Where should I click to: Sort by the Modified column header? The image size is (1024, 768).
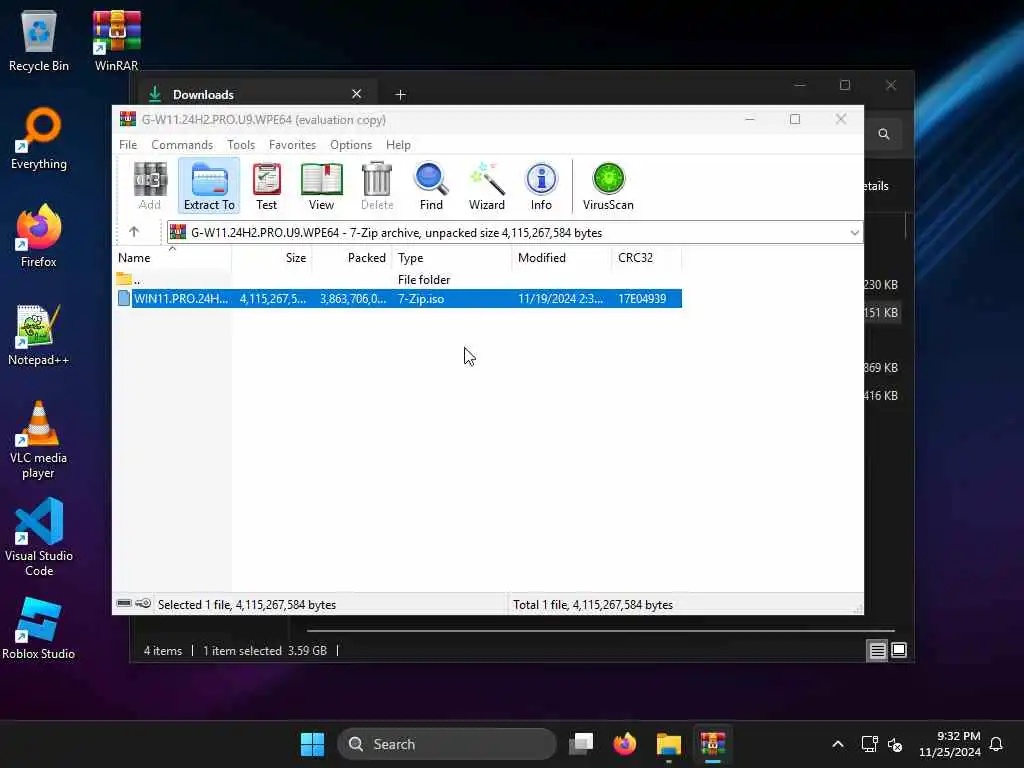[562, 258]
